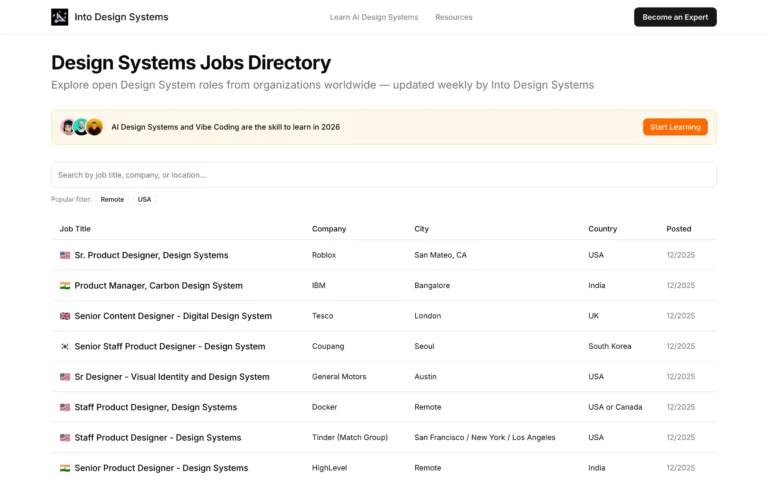Click the Design Systems Jobs Directory heading

191,63
